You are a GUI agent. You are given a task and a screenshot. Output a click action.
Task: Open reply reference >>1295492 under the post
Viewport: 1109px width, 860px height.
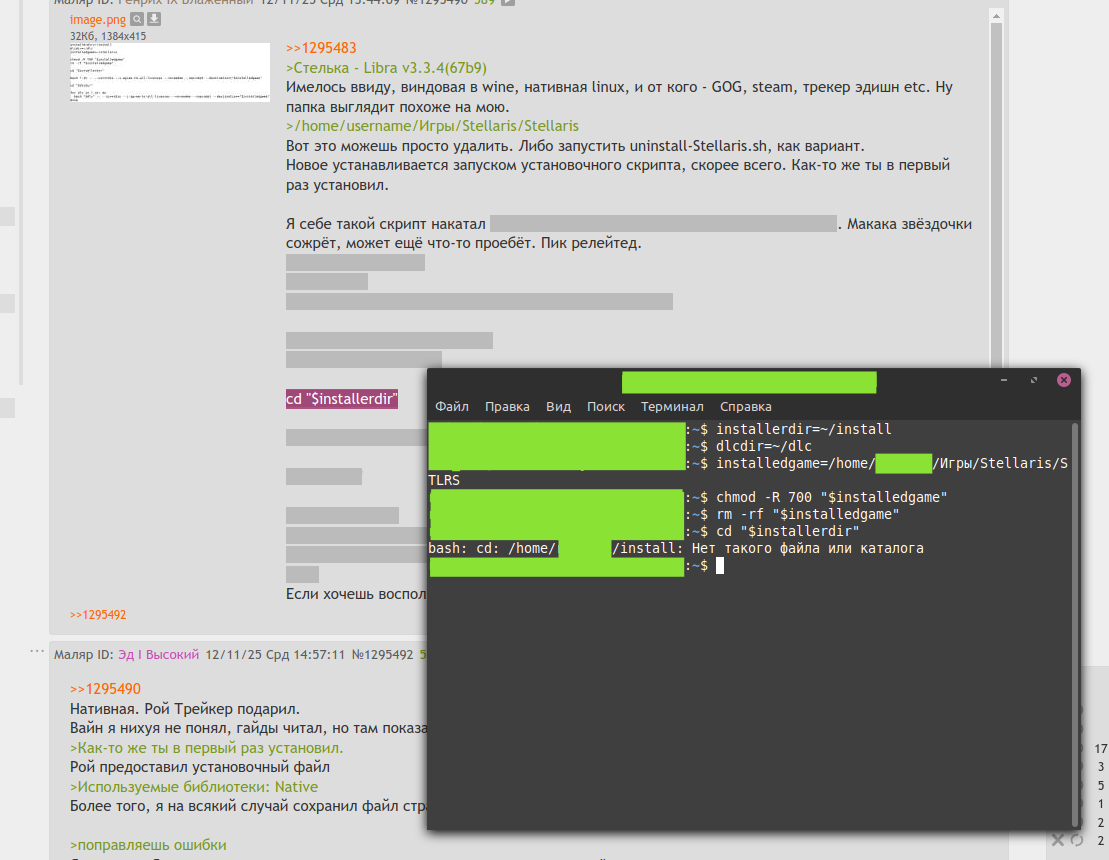pos(98,615)
